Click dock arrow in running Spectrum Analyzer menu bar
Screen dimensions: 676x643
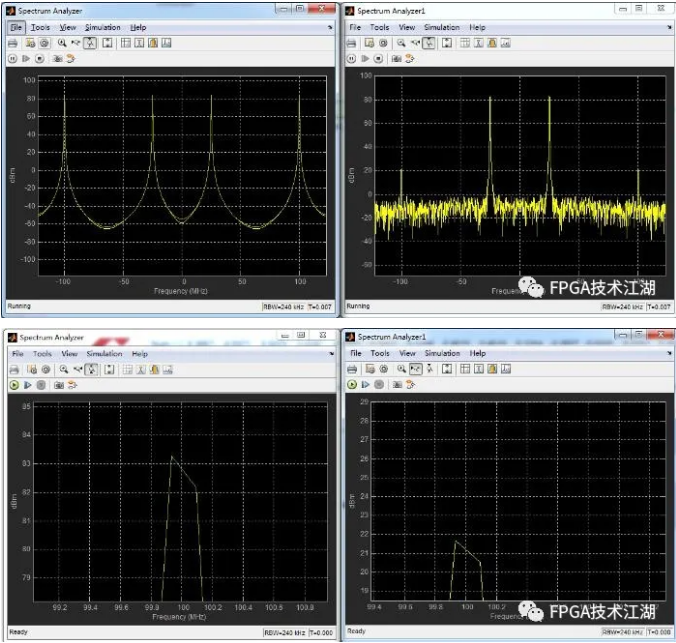[x=328, y=28]
